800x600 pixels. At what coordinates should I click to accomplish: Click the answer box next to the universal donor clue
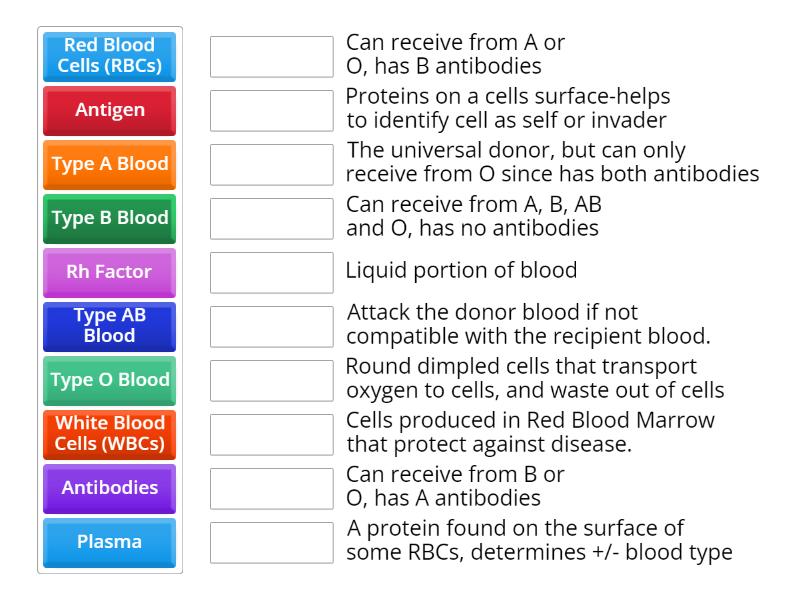click(x=271, y=164)
